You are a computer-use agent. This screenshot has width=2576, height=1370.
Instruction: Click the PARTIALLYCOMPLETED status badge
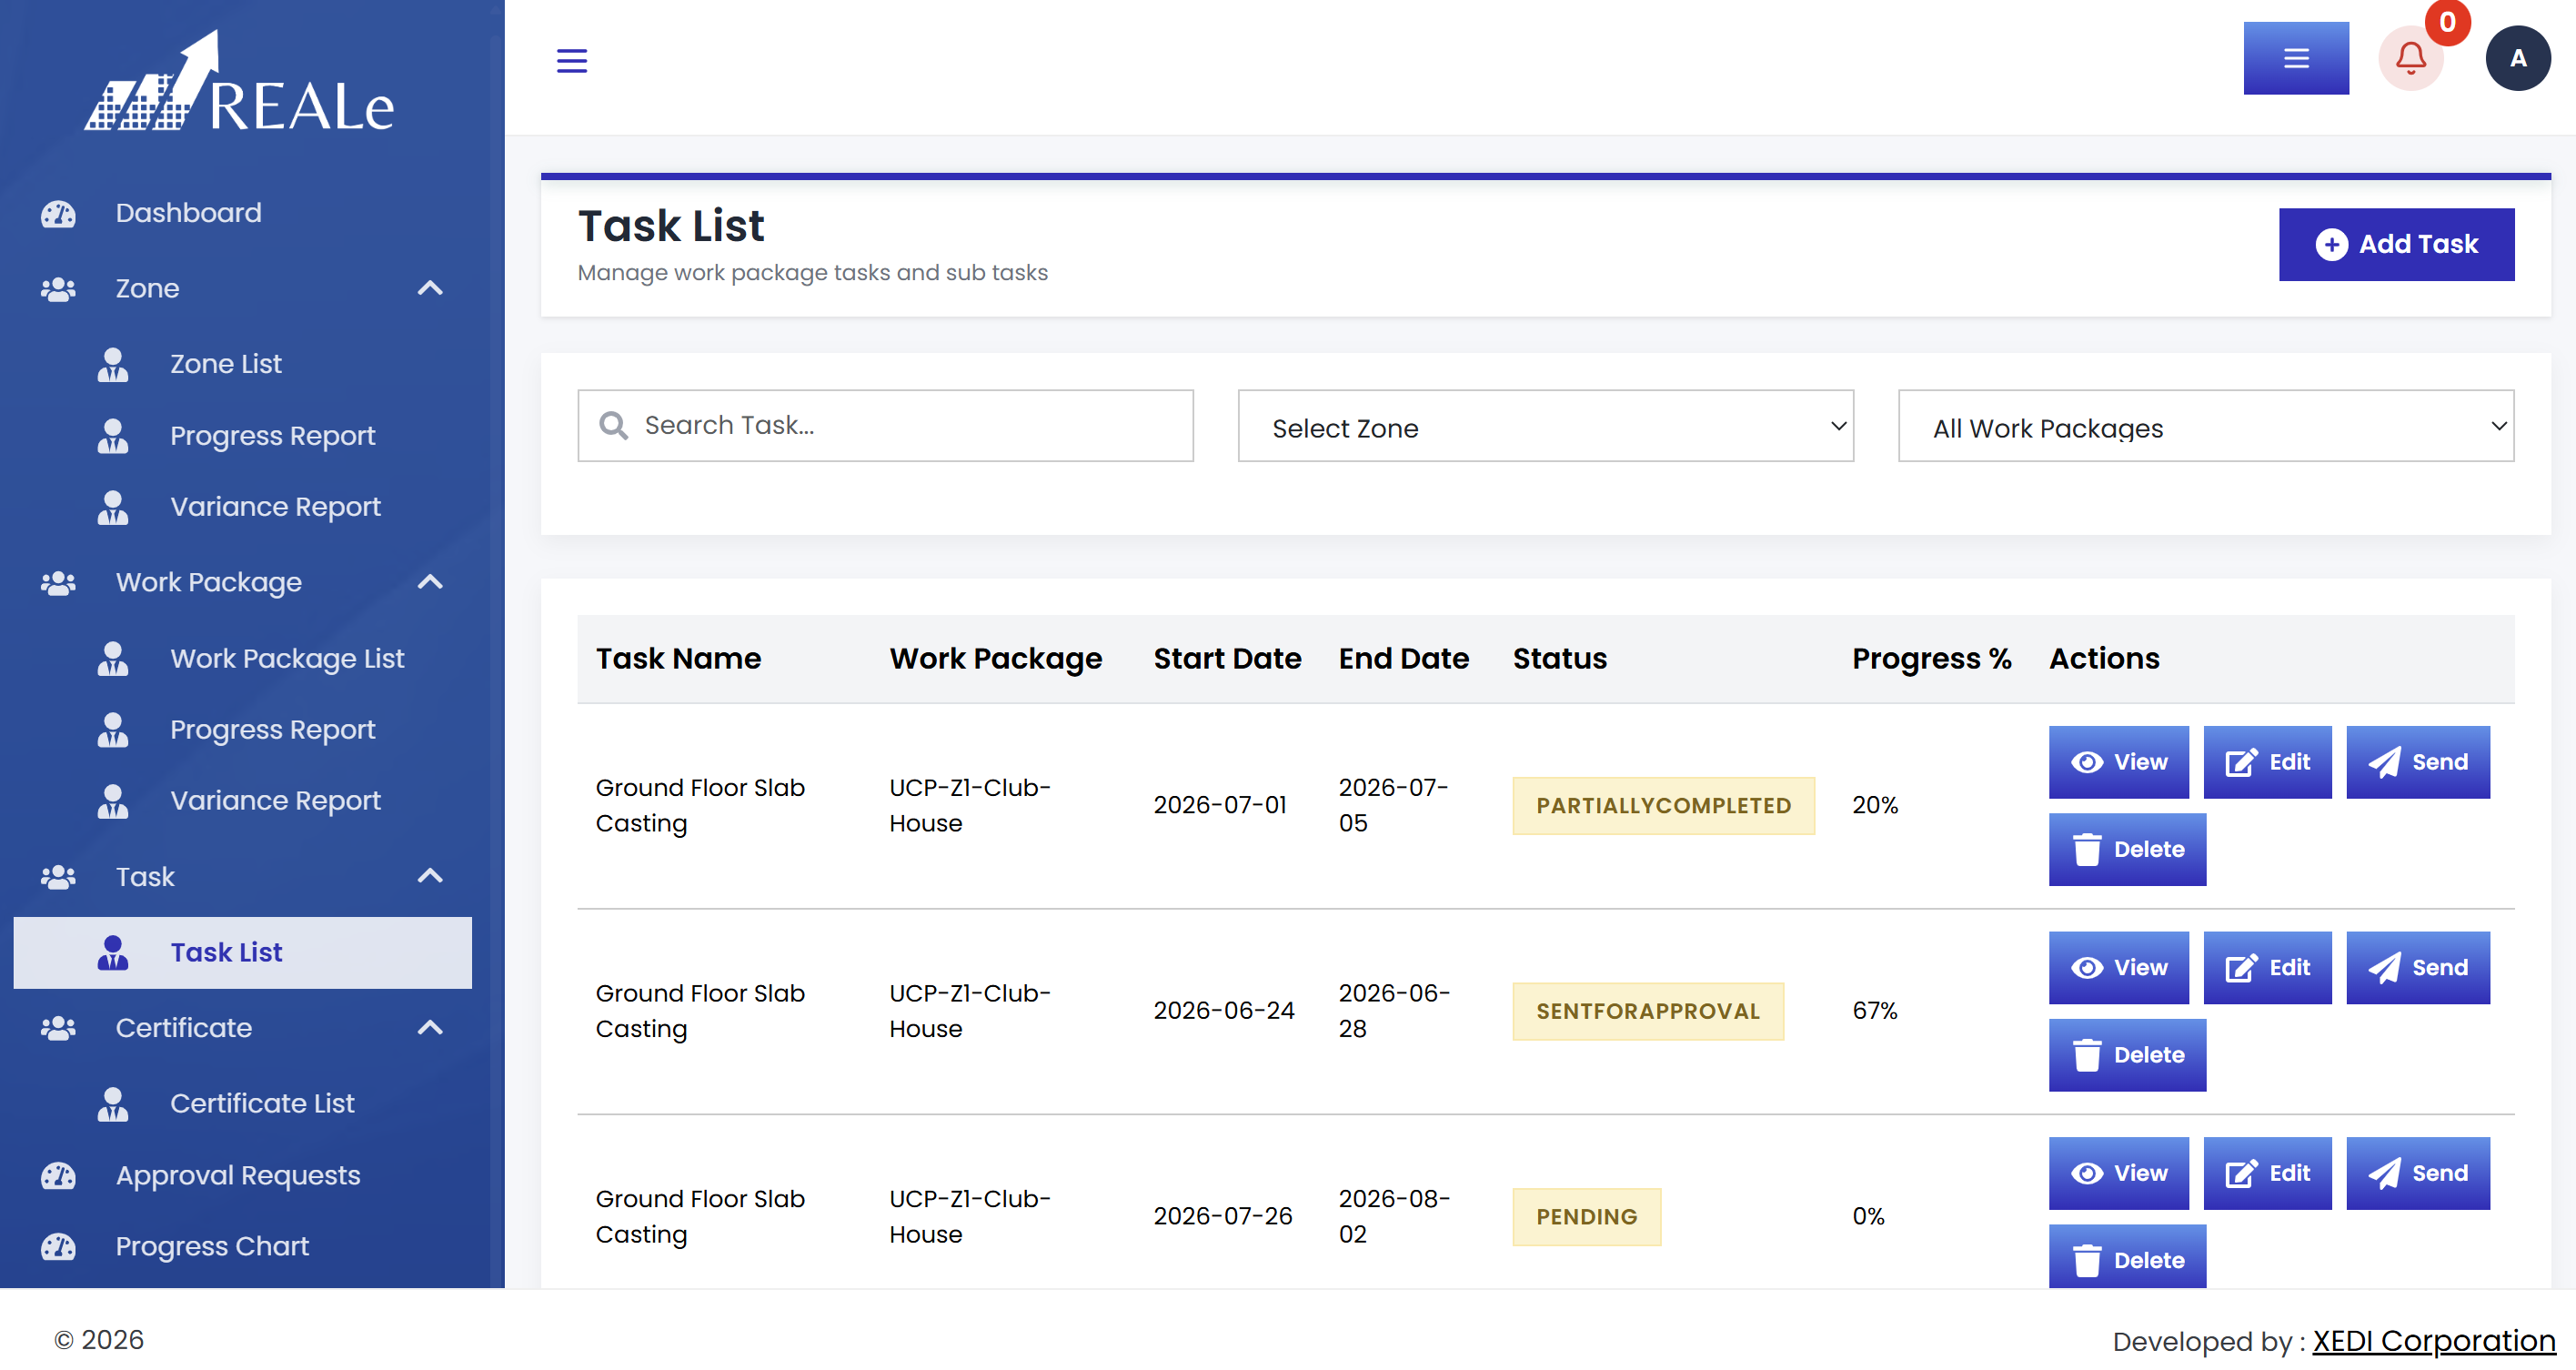1663,806
